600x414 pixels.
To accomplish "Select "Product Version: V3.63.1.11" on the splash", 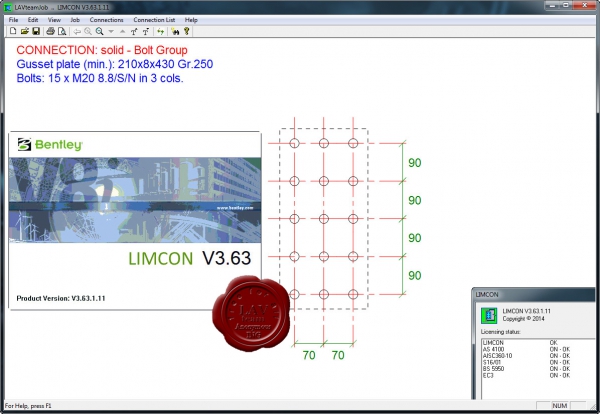I will point(60,298).
